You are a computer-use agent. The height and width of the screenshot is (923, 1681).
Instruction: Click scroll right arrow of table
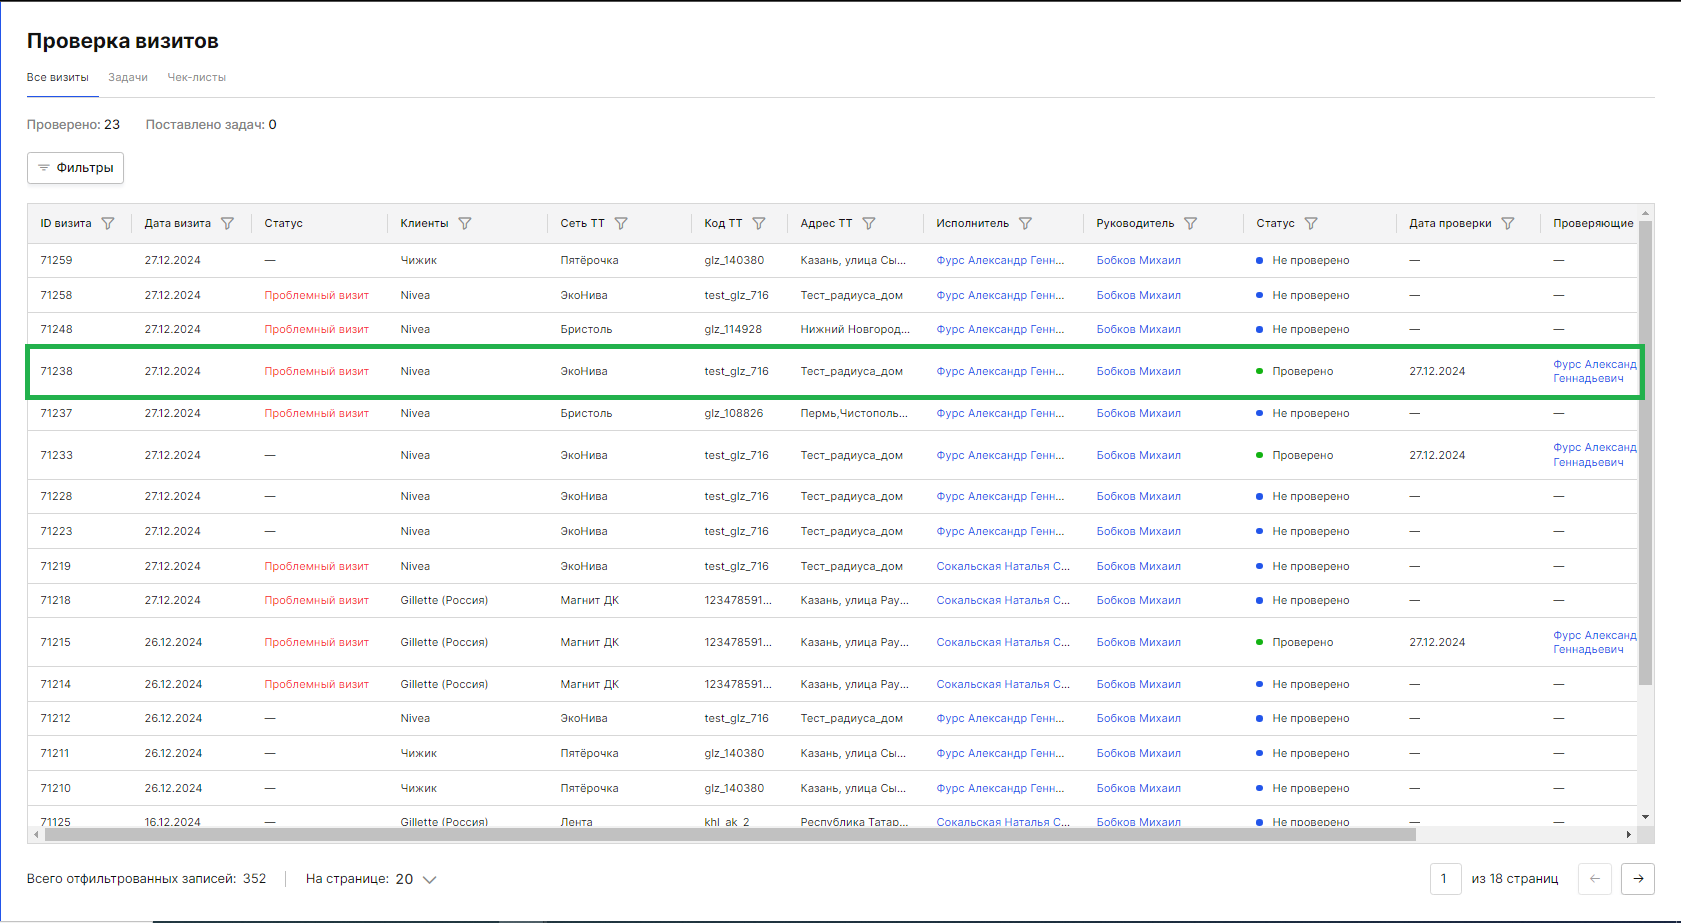pyautogui.click(x=1629, y=834)
